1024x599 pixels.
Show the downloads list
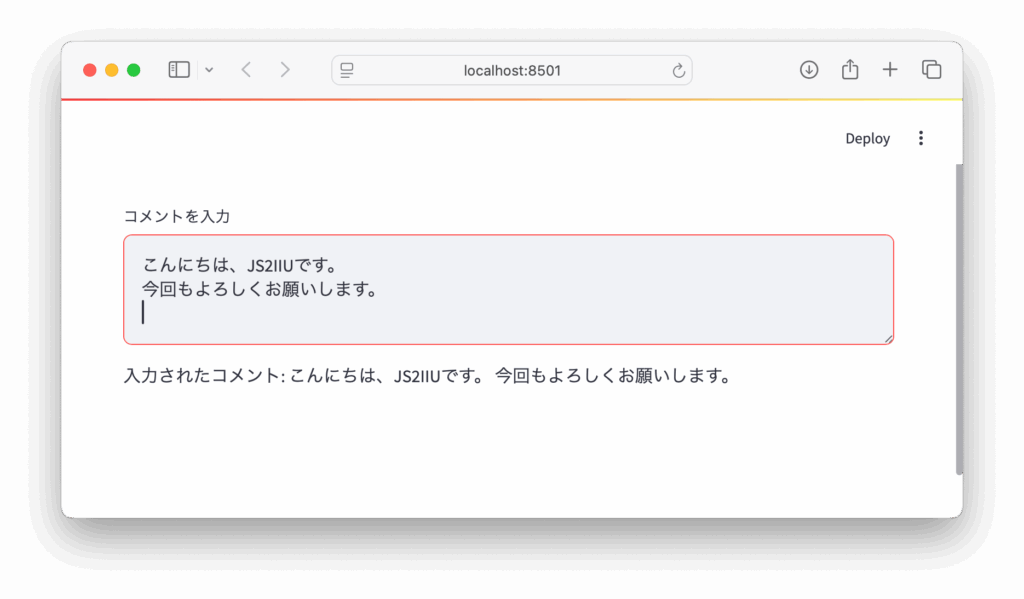click(x=809, y=70)
